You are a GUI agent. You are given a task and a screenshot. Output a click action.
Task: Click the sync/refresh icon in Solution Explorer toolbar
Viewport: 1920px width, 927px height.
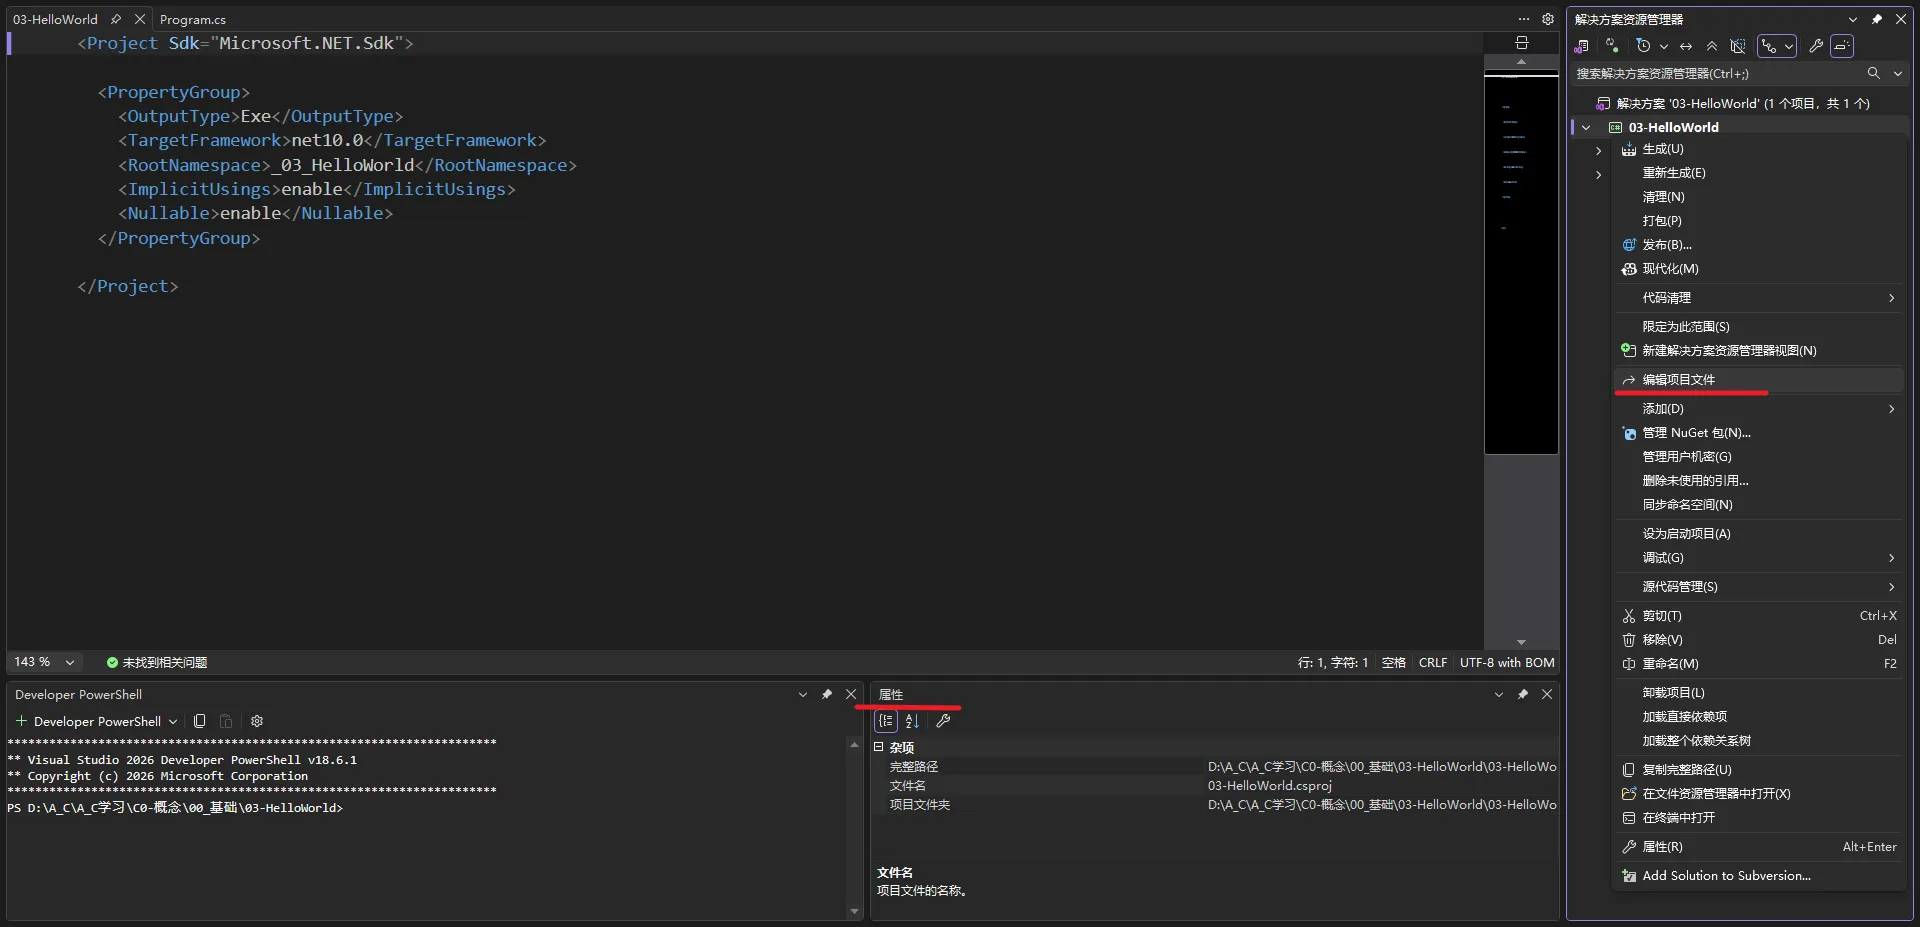coord(1612,46)
